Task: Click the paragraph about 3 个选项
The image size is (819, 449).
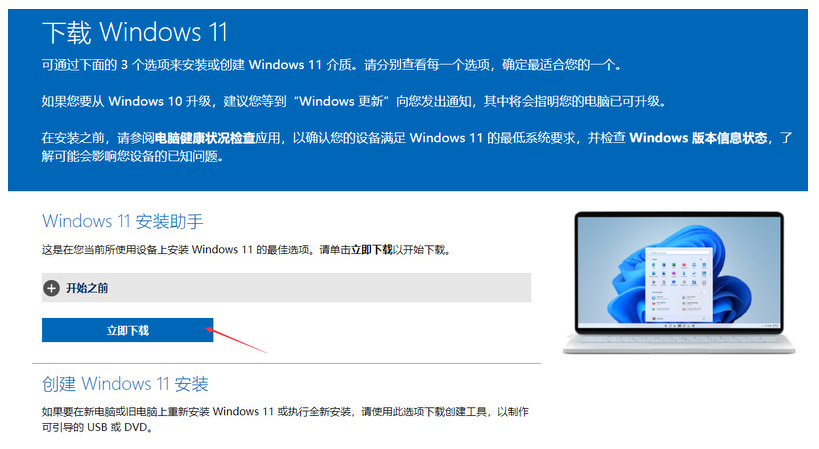Action: [x=331, y=65]
